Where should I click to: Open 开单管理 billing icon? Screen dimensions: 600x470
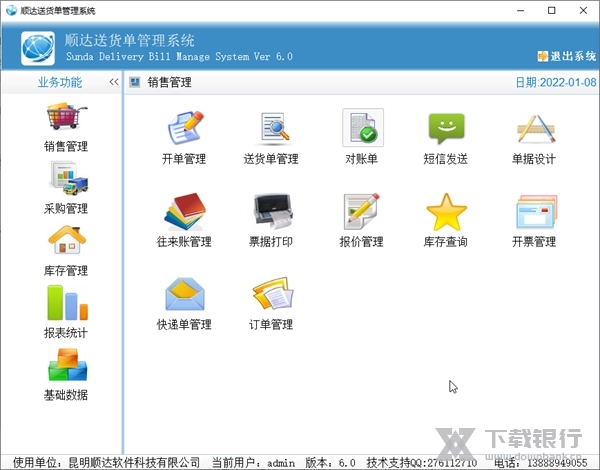pos(184,128)
